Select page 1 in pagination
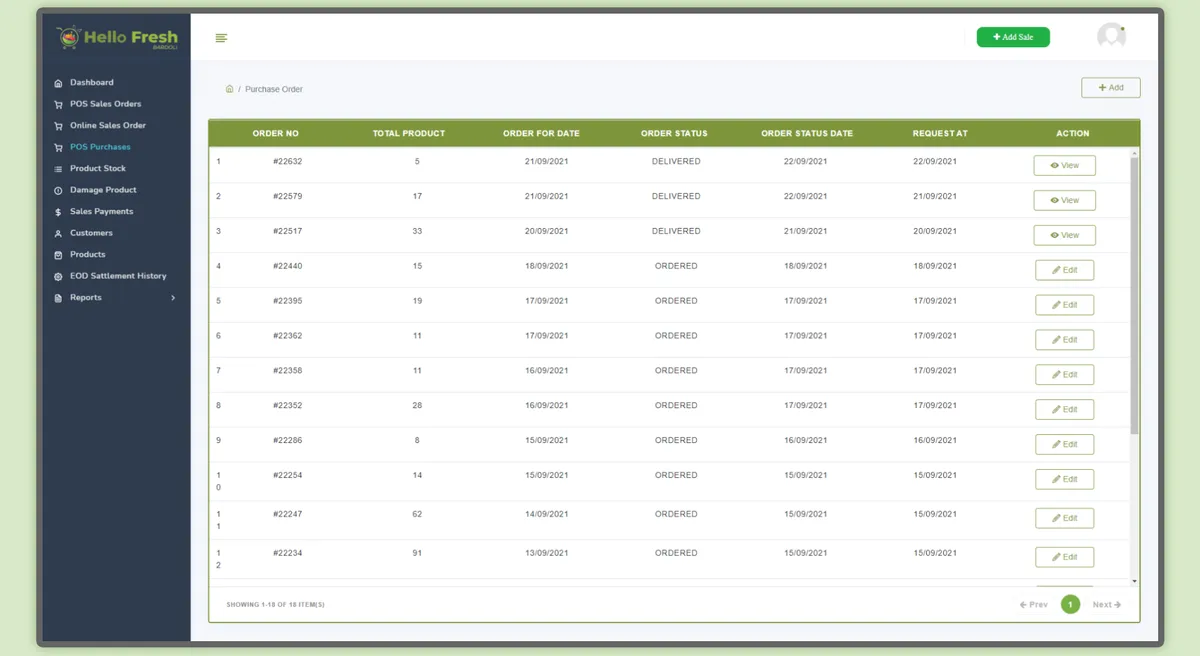1200x656 pixels. [x=1070, y=605]
